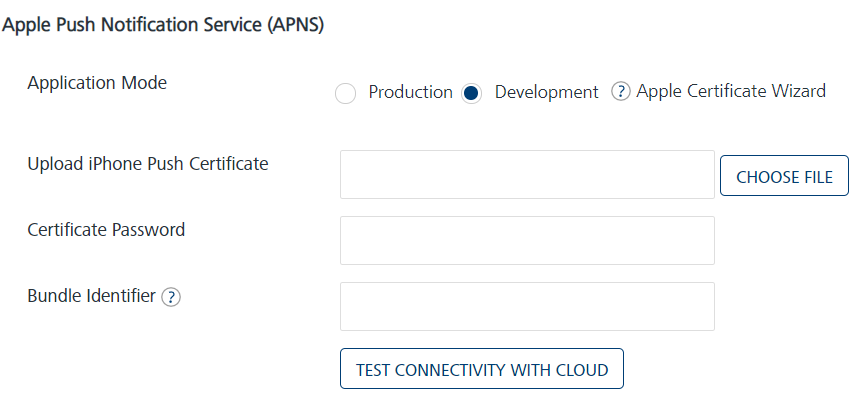Focus the Bundle Identifier text box
The width and height of the screenshot is (858, 400).
tap(527, 306)
